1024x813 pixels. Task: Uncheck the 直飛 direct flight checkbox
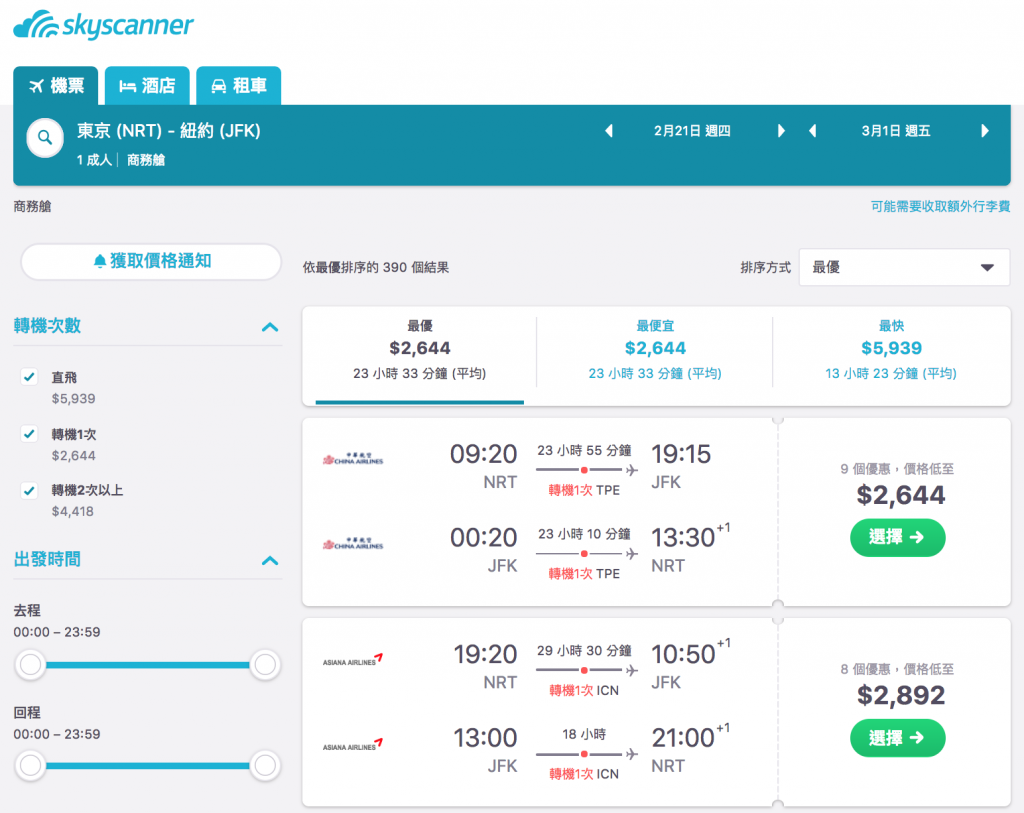tap(29, 377)
